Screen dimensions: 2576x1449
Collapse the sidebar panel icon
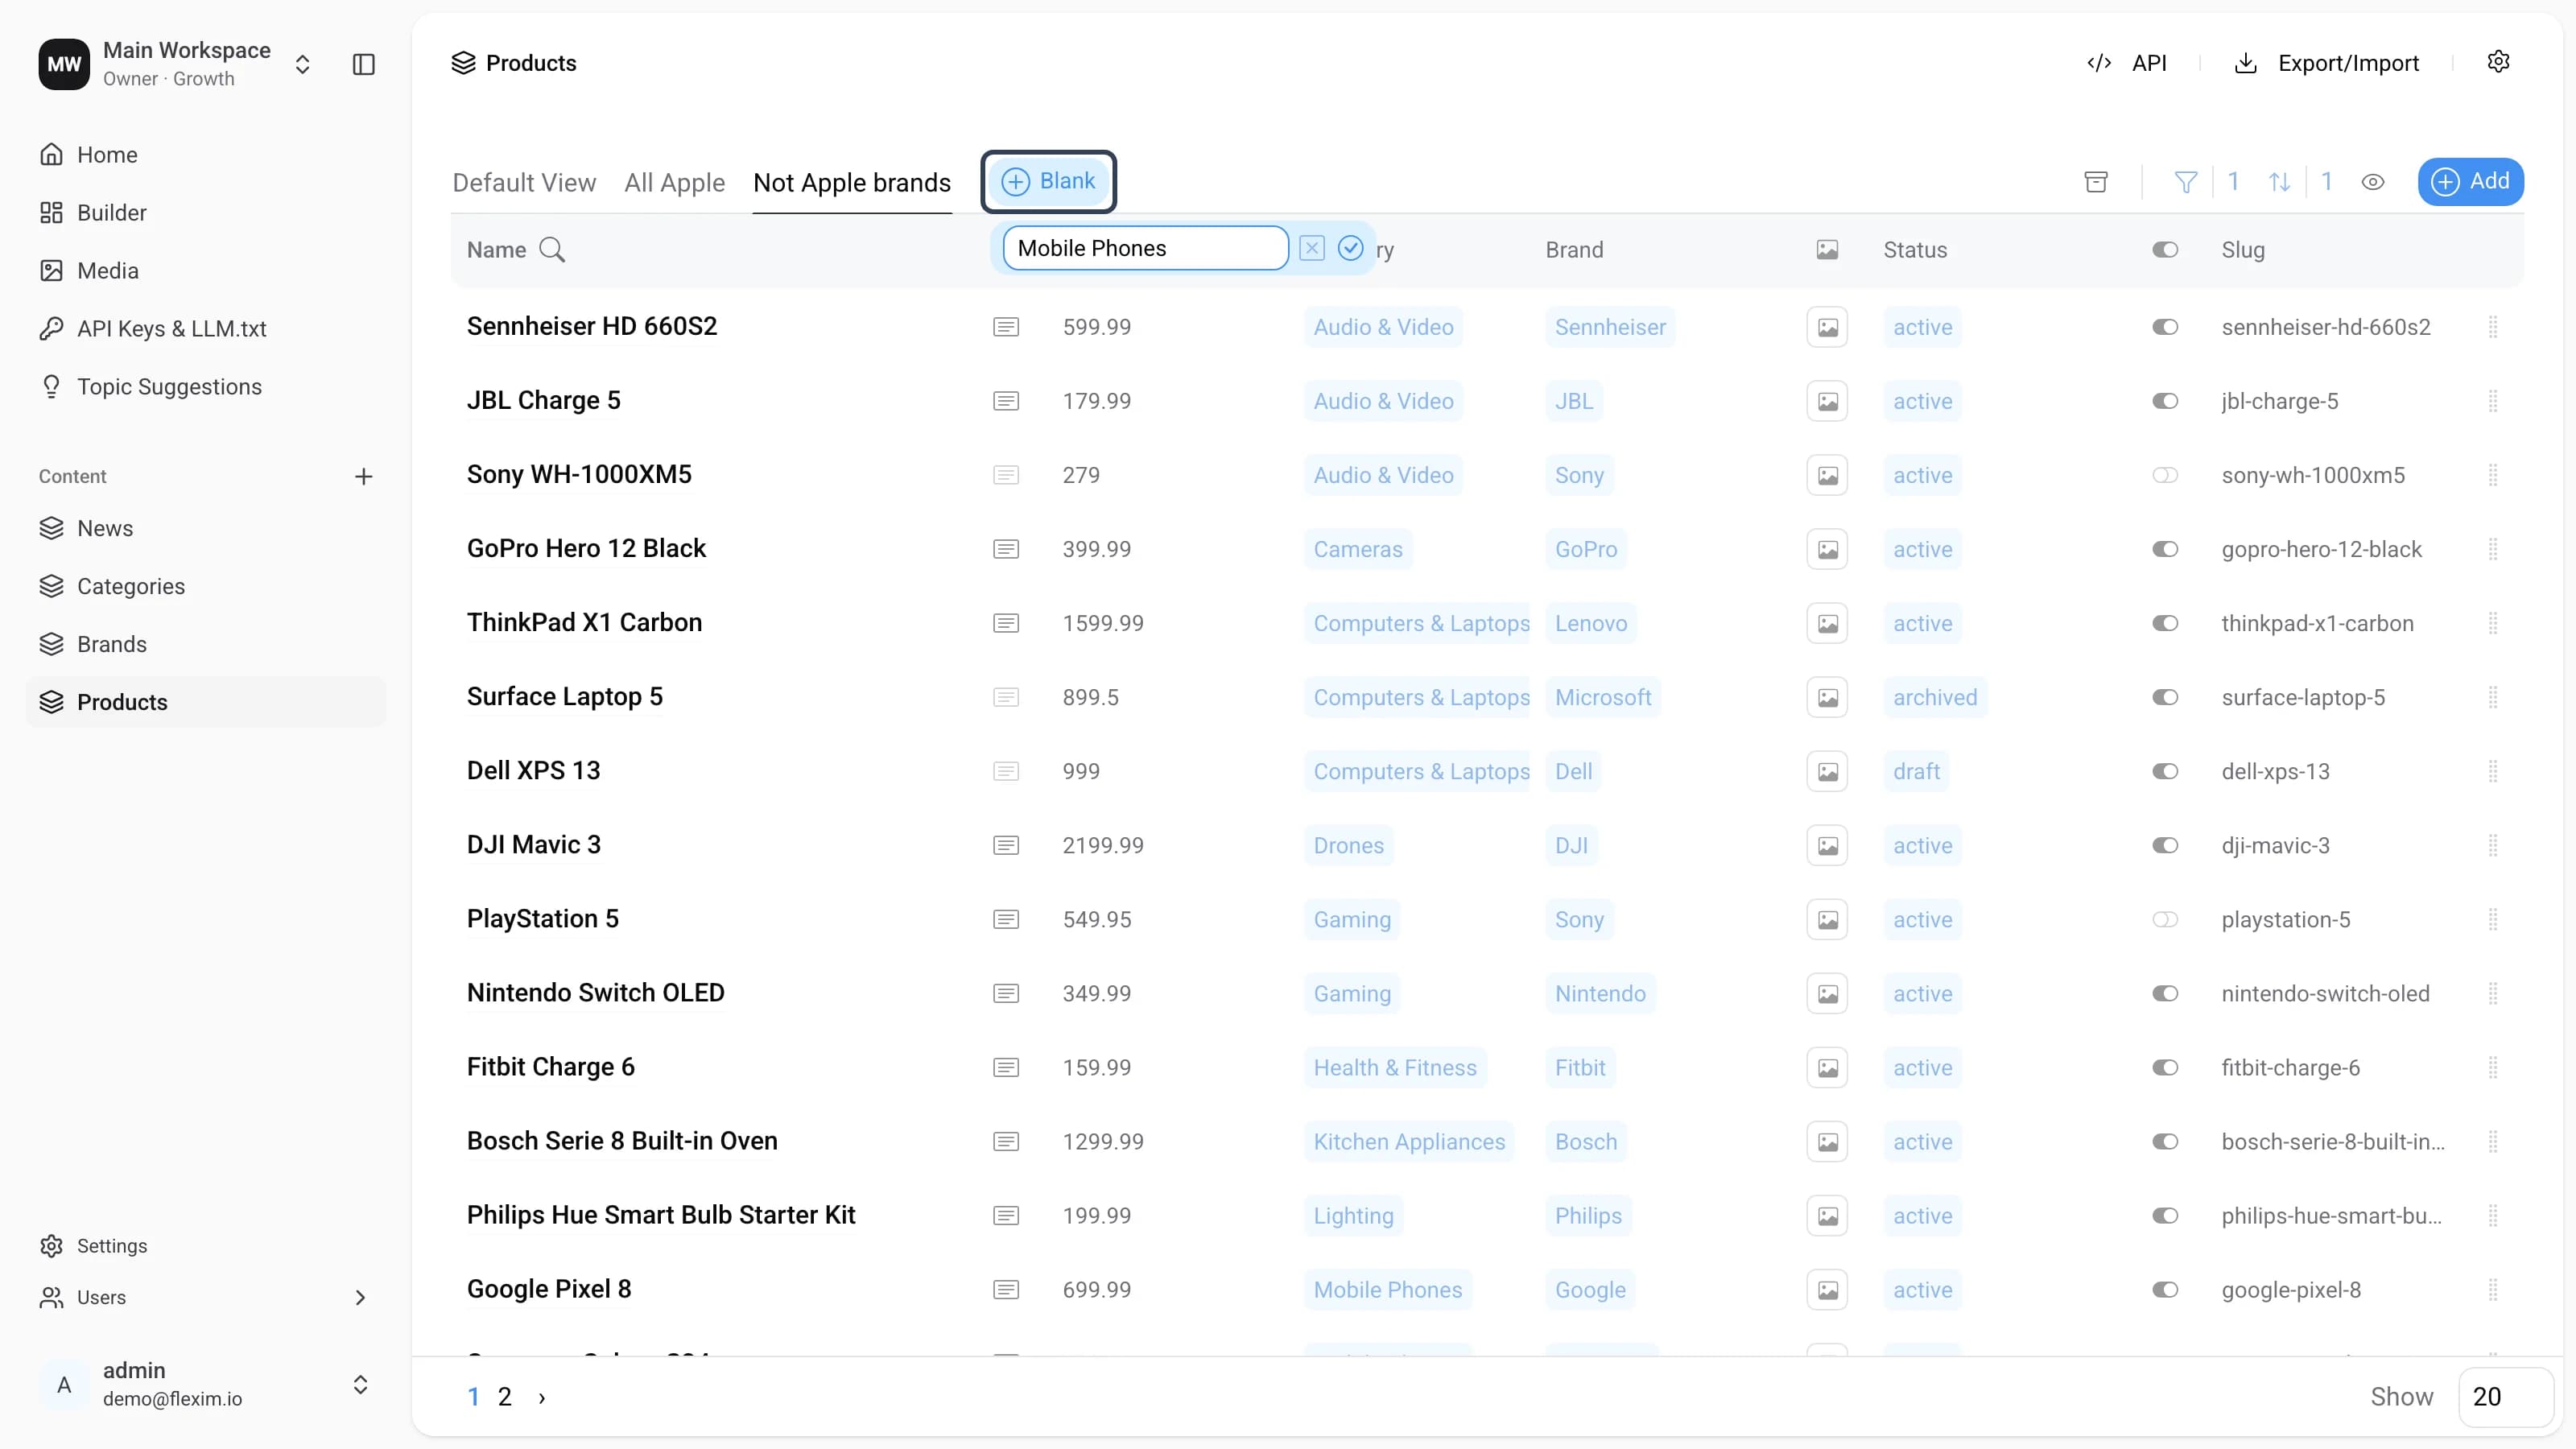tap(364, 64)
